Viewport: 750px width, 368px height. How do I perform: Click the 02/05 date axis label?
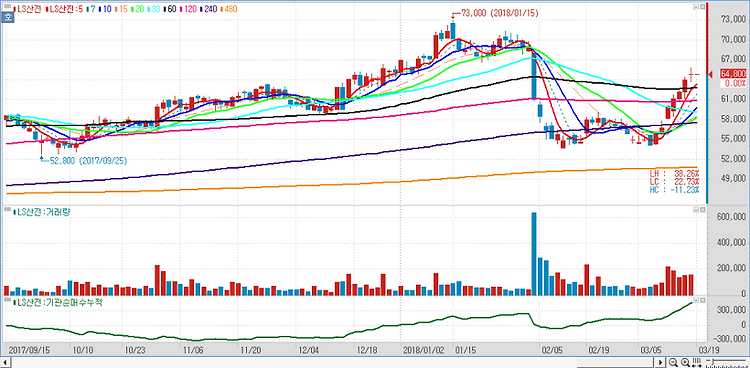coord(551,350)
